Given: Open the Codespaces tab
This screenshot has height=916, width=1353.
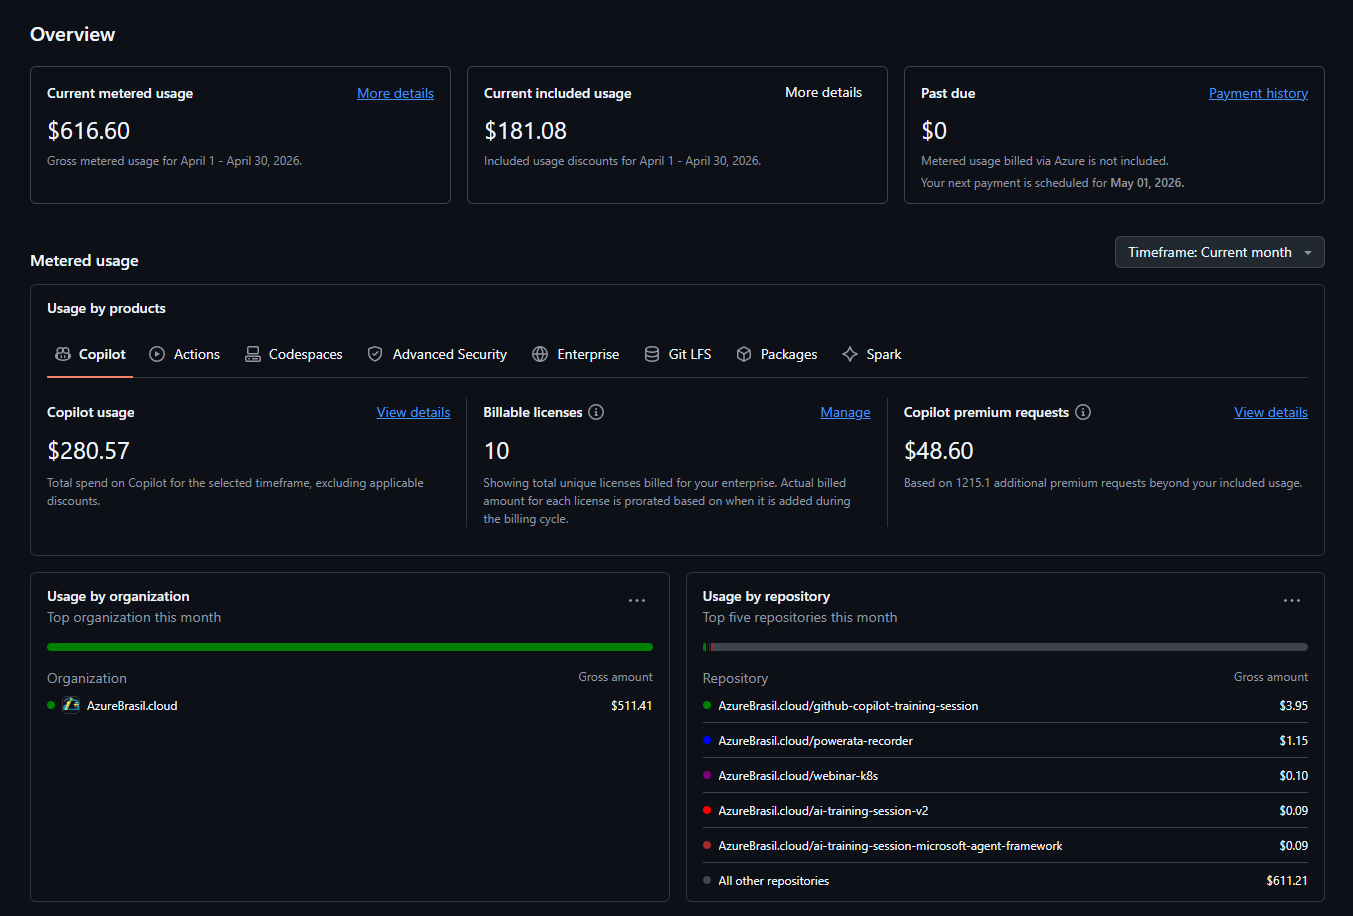Looking at the screenshot, I should click(x=294, y=354).
